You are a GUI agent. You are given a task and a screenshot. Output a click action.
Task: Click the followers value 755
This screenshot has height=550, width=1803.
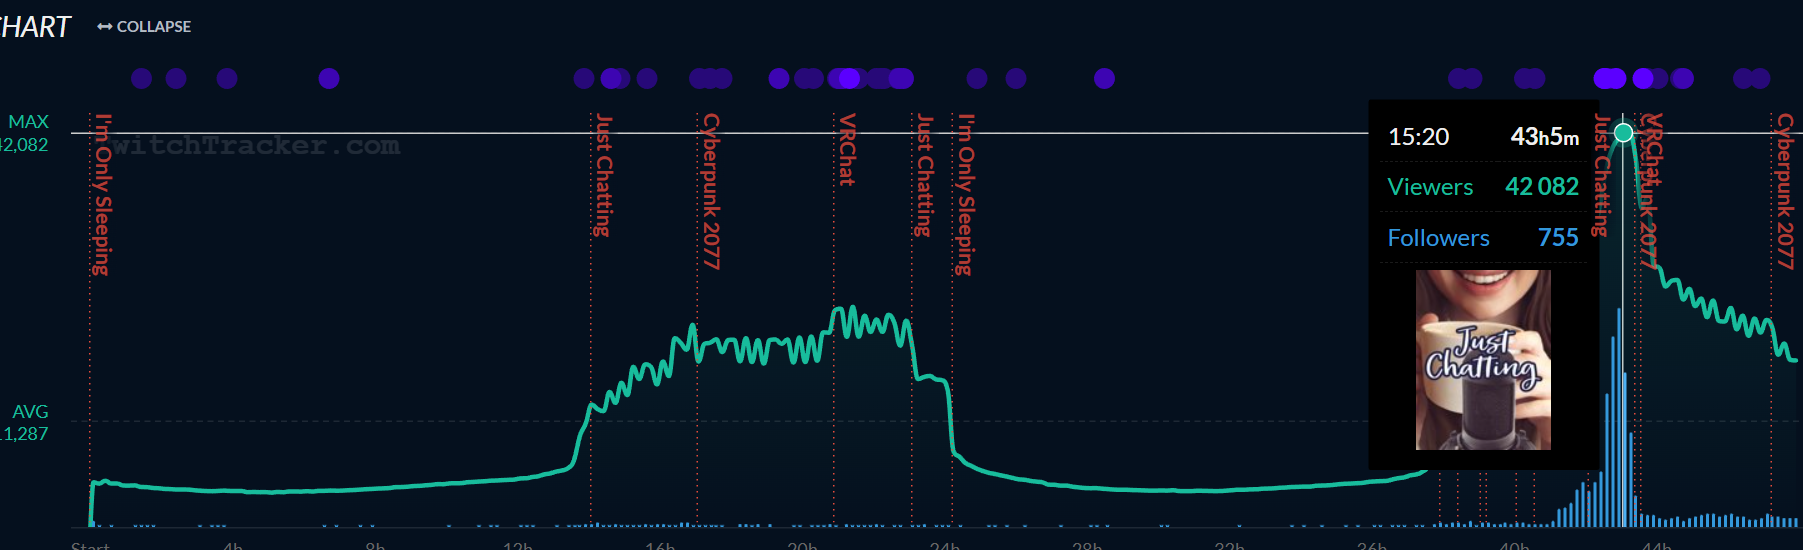(x=1558, y=238)
